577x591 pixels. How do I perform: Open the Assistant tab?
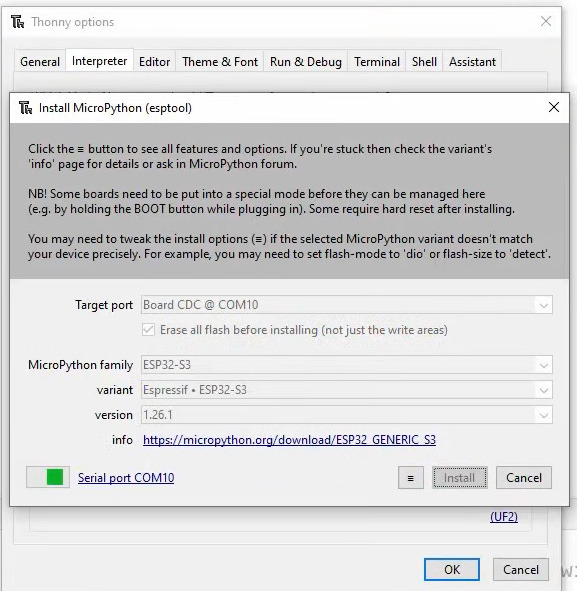(472, 61)
